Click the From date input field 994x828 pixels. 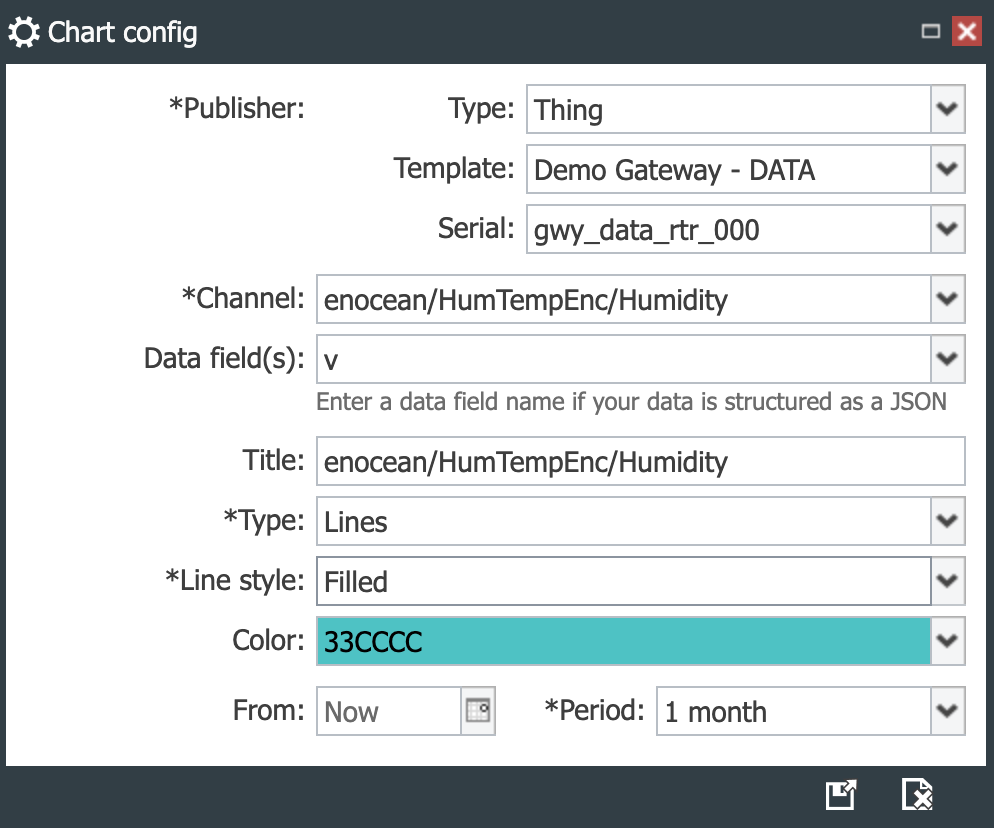pyautogui.click(x=389, y=711)
